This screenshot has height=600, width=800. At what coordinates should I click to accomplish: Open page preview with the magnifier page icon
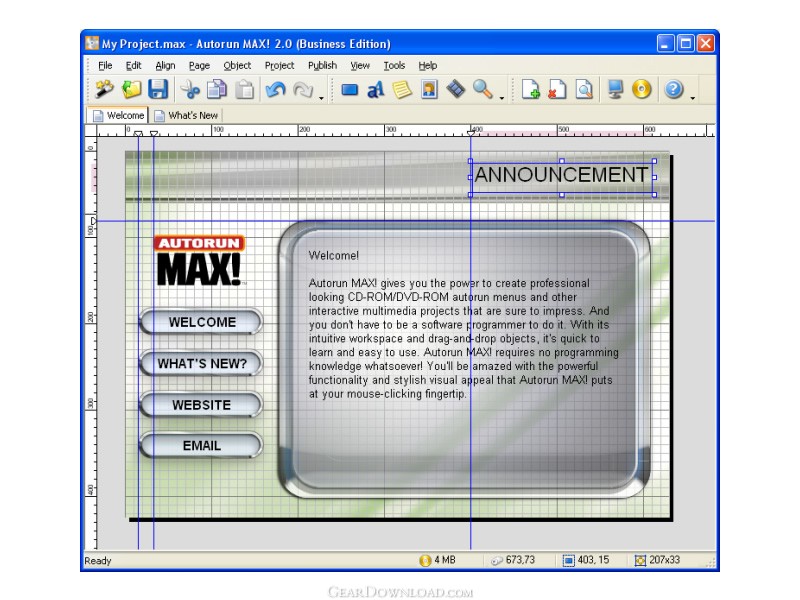pyautogui.click(x=584, y=90)
